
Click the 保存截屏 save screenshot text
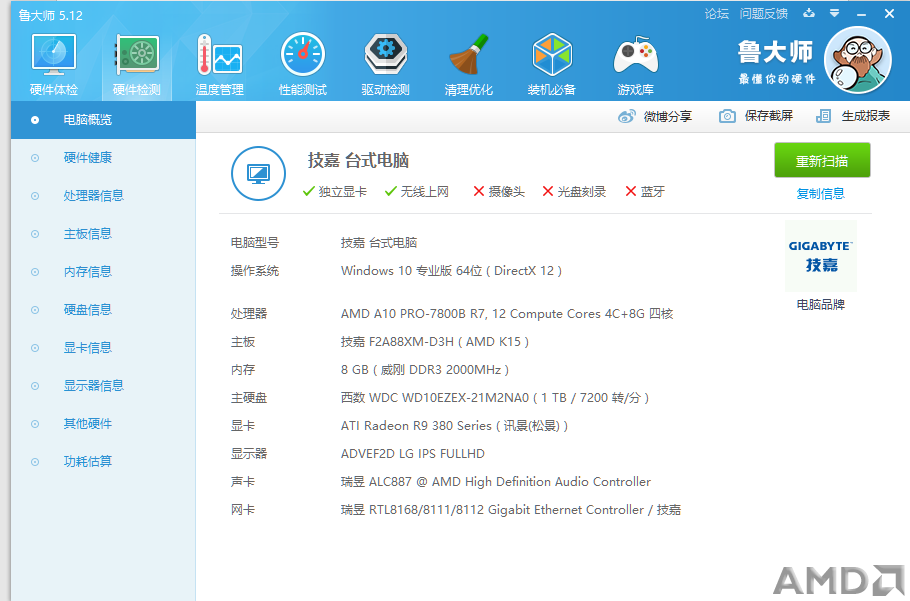pyautogui.click(x=768, y=116)
